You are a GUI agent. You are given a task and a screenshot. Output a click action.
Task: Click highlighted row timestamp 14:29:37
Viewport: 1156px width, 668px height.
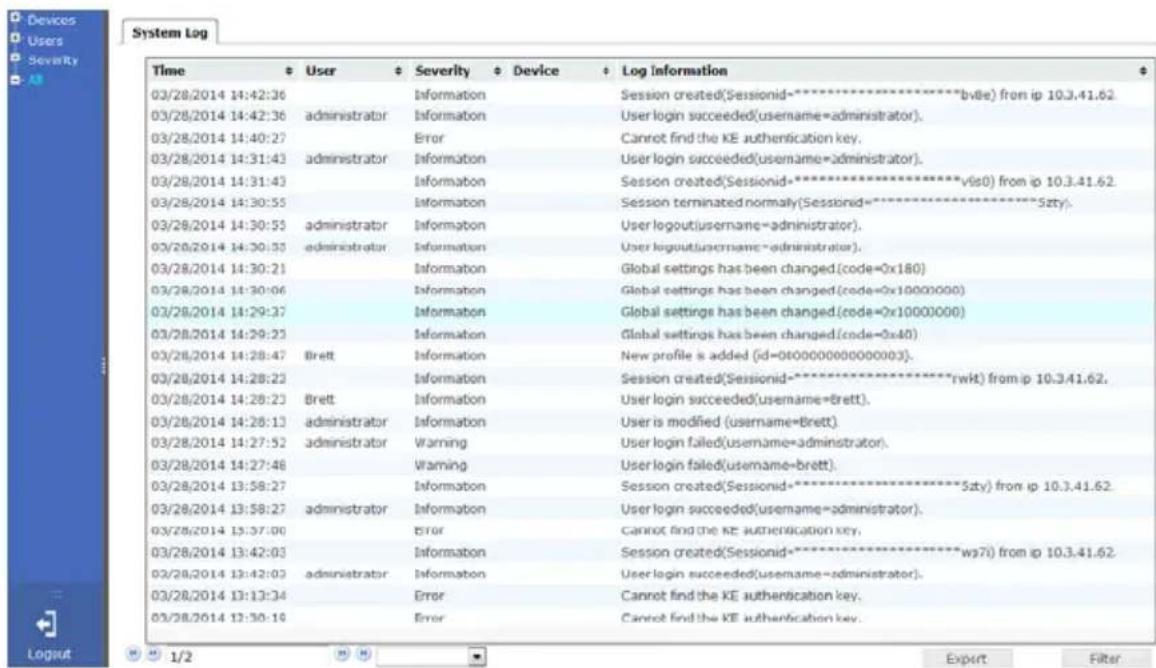point(218,312)
